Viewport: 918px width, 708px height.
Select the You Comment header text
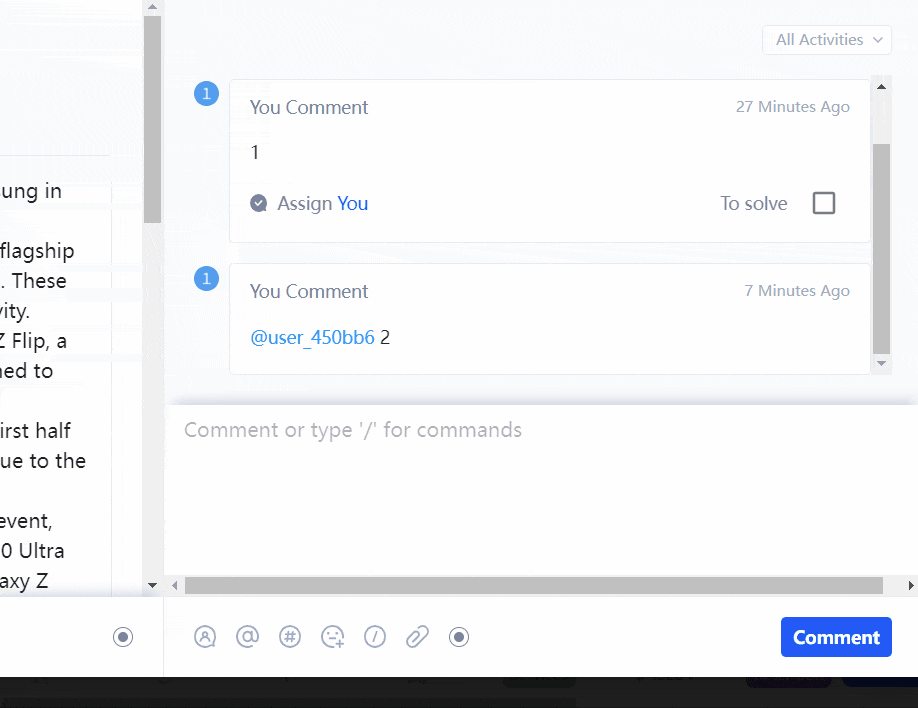click(308, 107)
